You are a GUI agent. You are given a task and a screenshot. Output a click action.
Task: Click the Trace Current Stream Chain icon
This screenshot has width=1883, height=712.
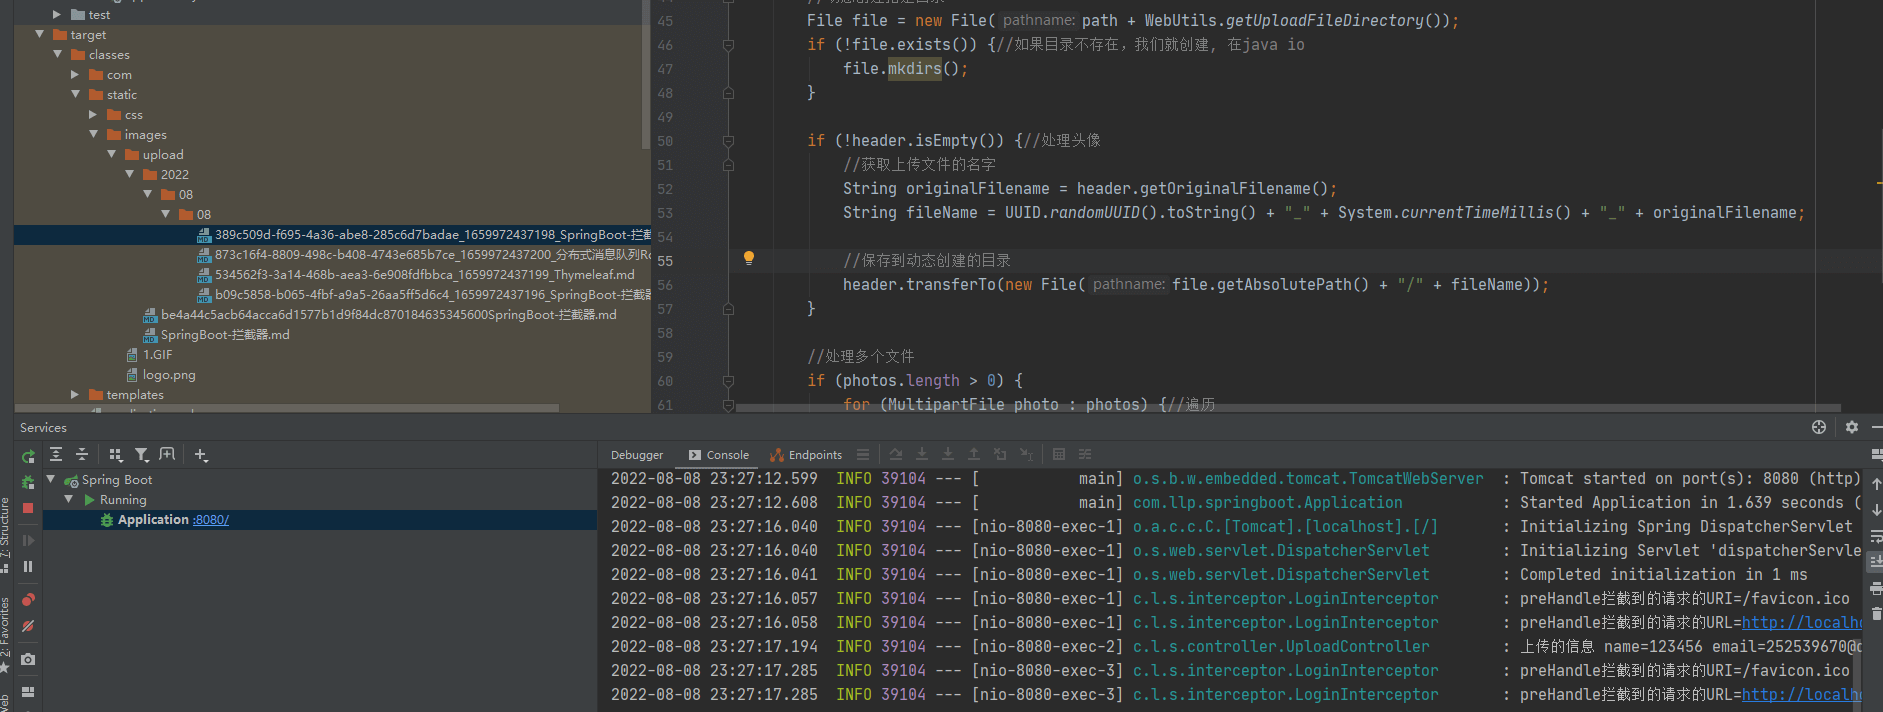pos(1085,454)
